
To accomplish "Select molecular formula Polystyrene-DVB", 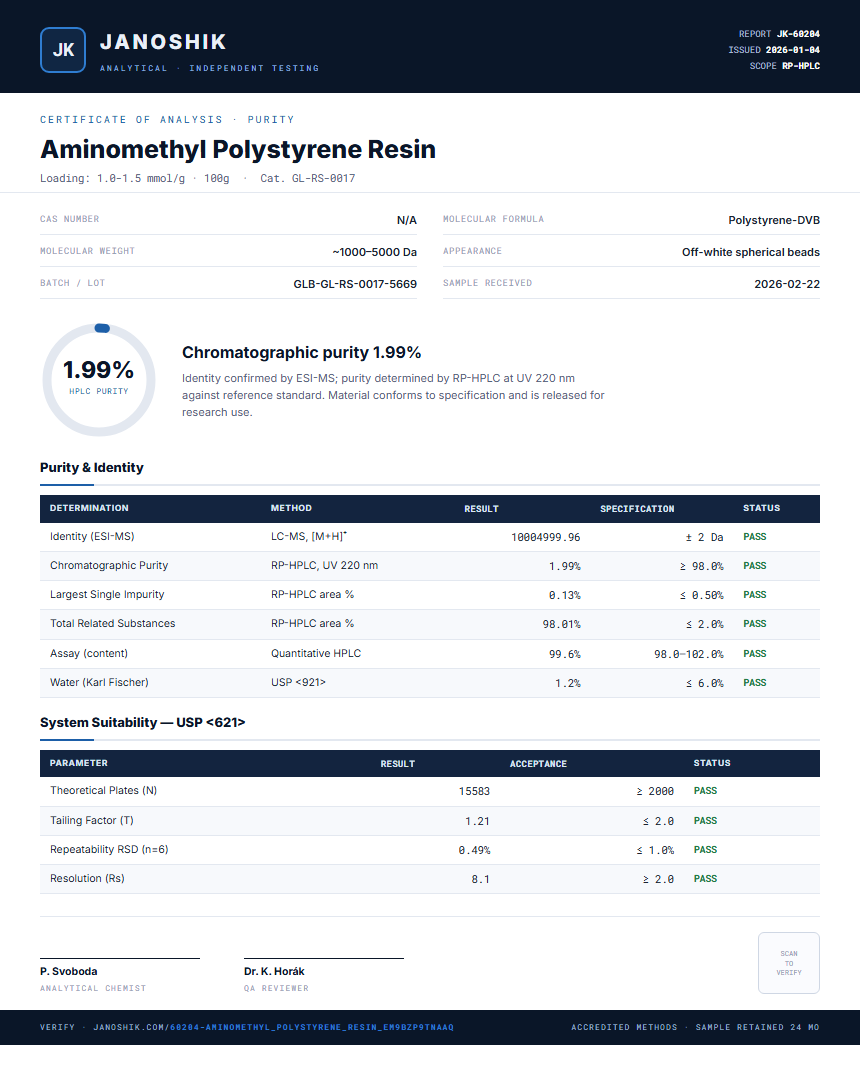I will [x=774, y=220].
